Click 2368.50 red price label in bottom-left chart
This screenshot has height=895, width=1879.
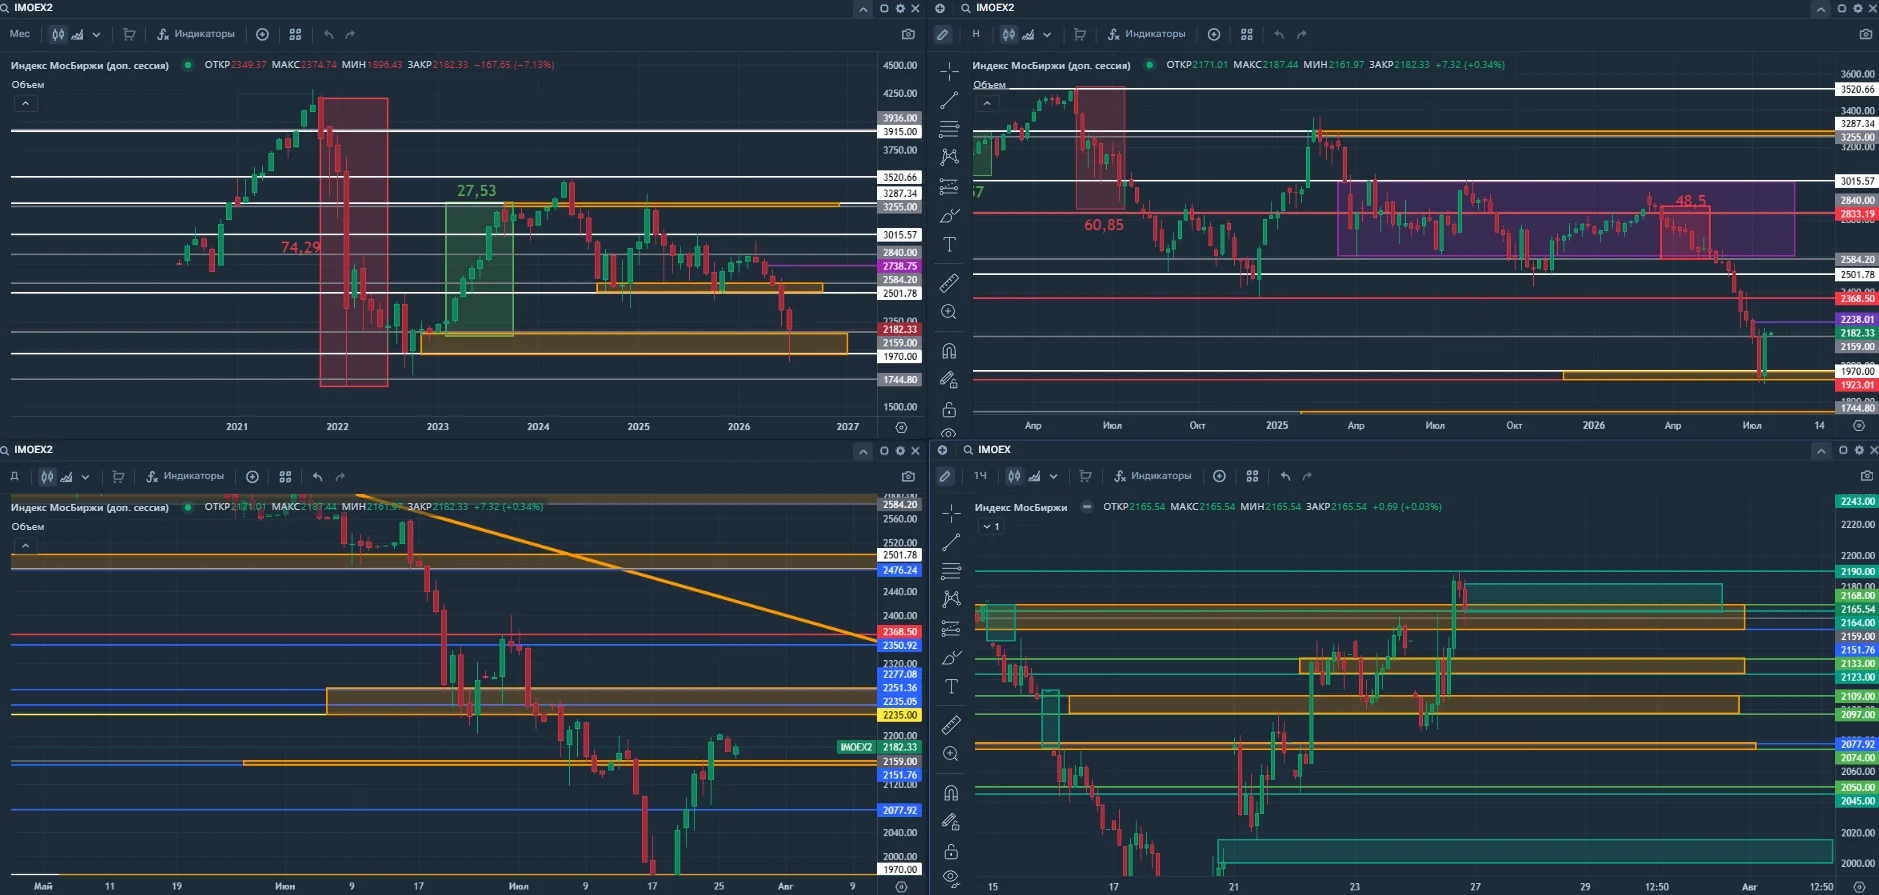[x=899, y=632]
